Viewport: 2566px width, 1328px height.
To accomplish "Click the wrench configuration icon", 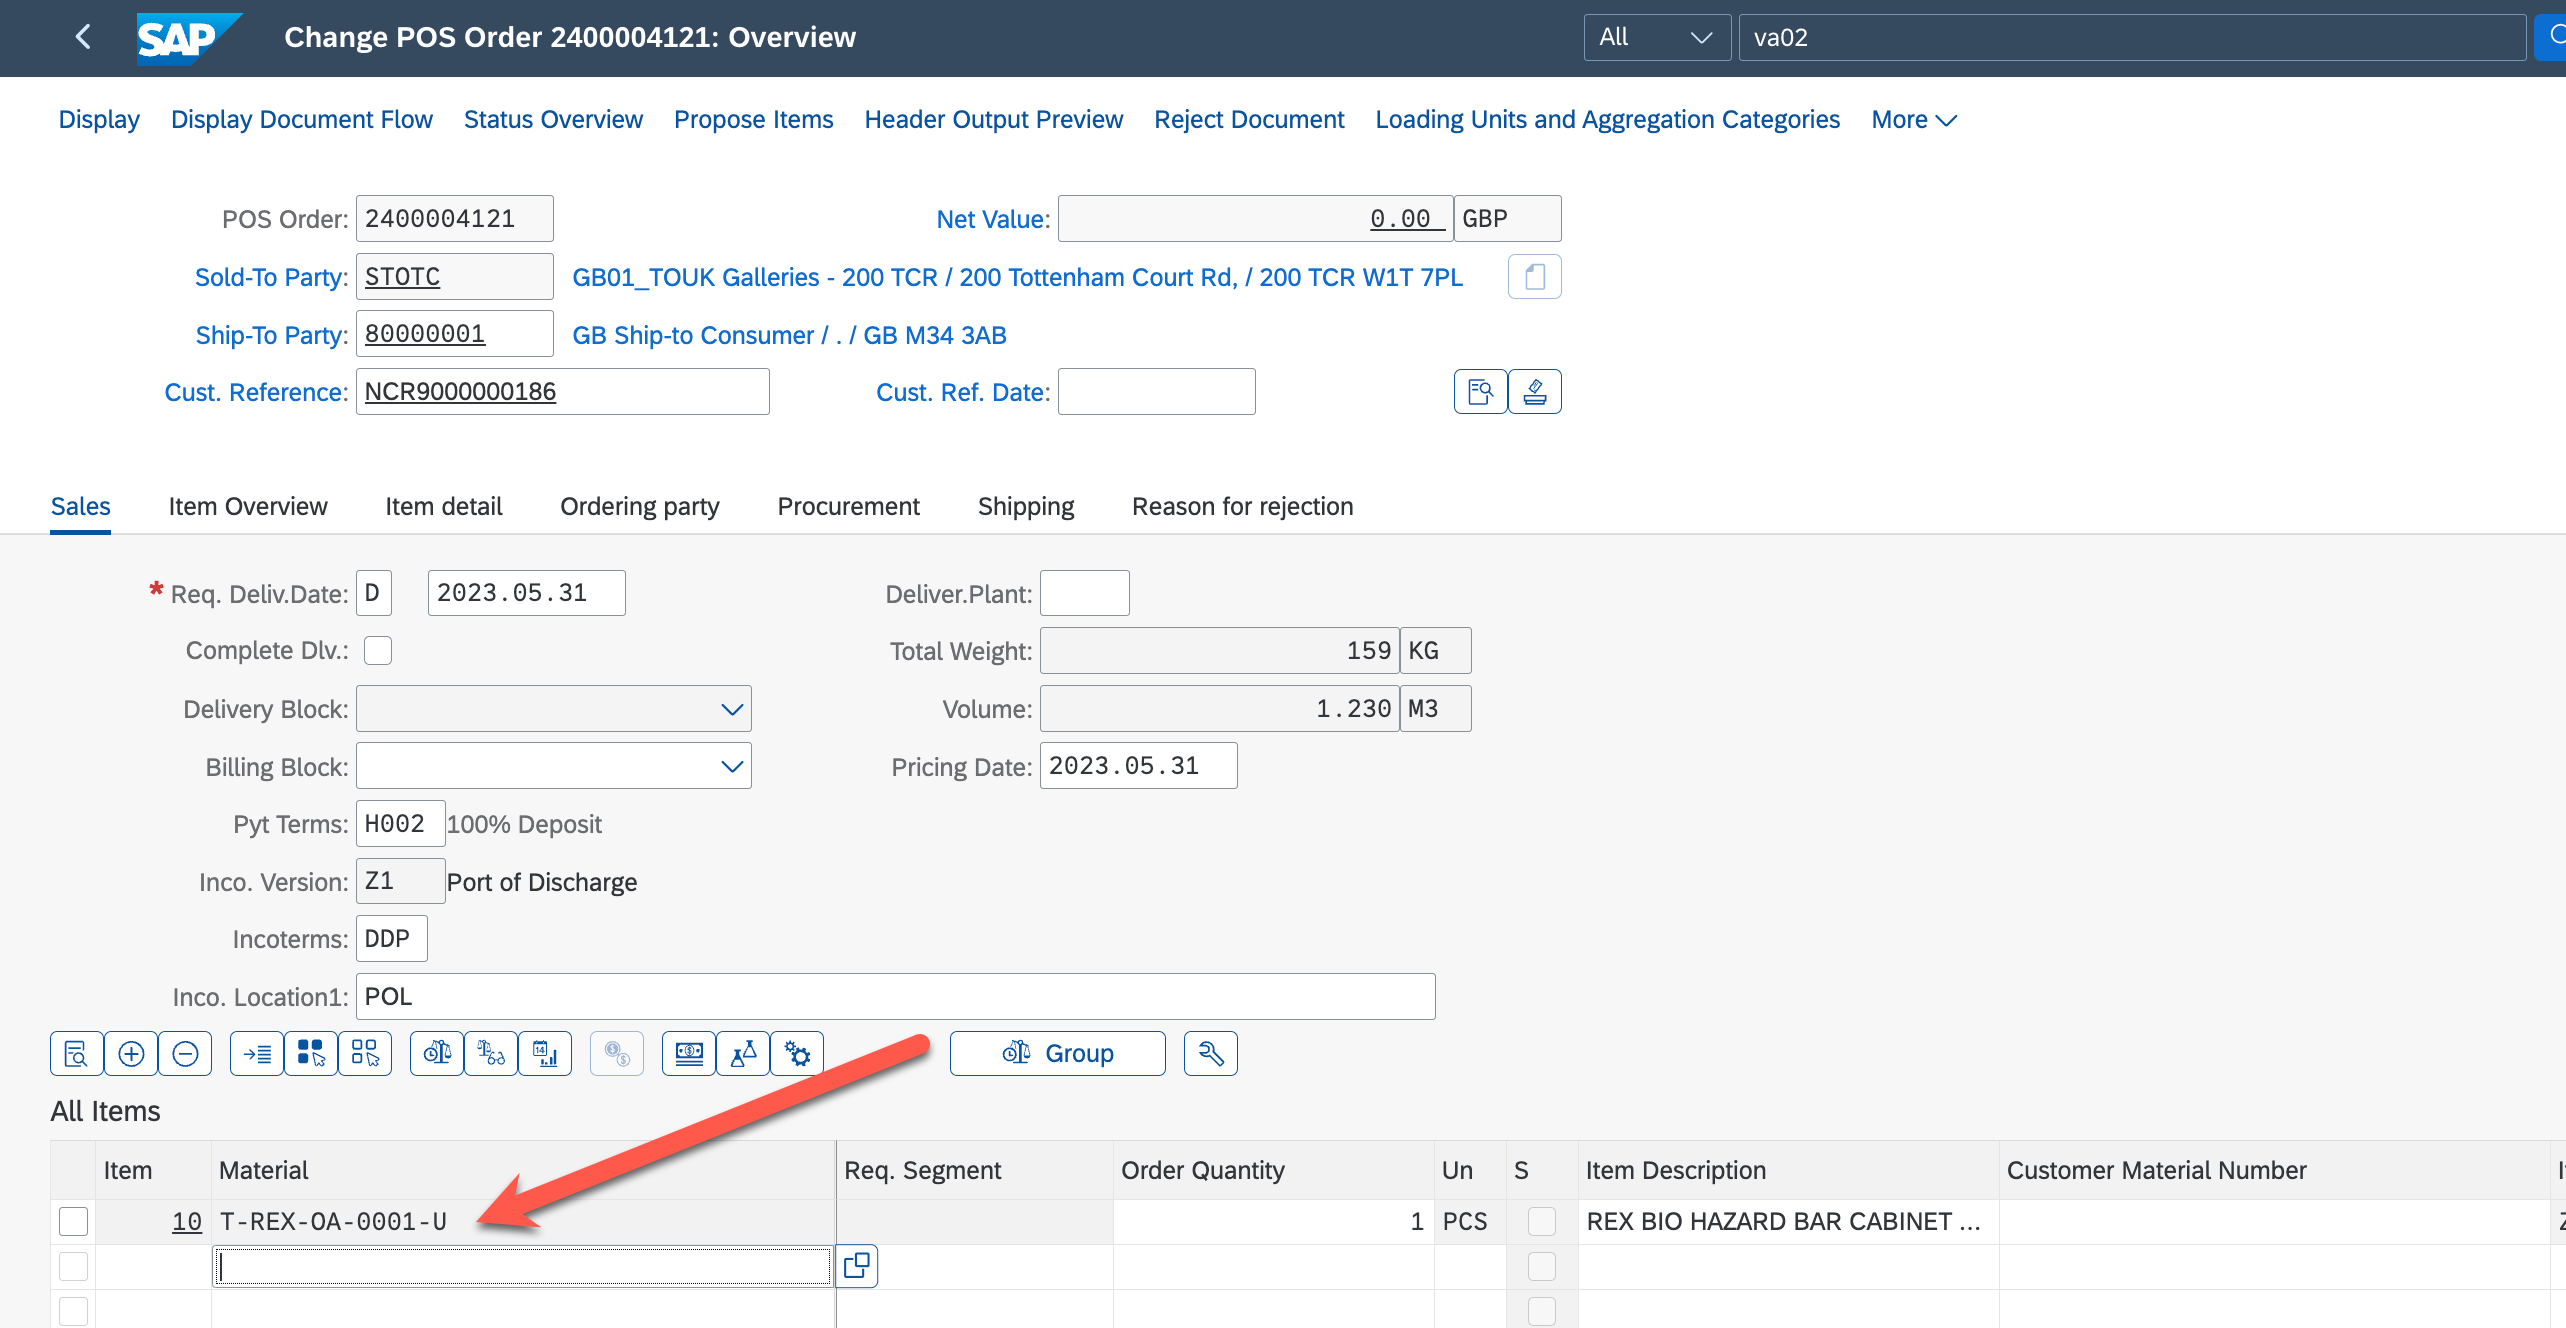I will (1210, 1054).
